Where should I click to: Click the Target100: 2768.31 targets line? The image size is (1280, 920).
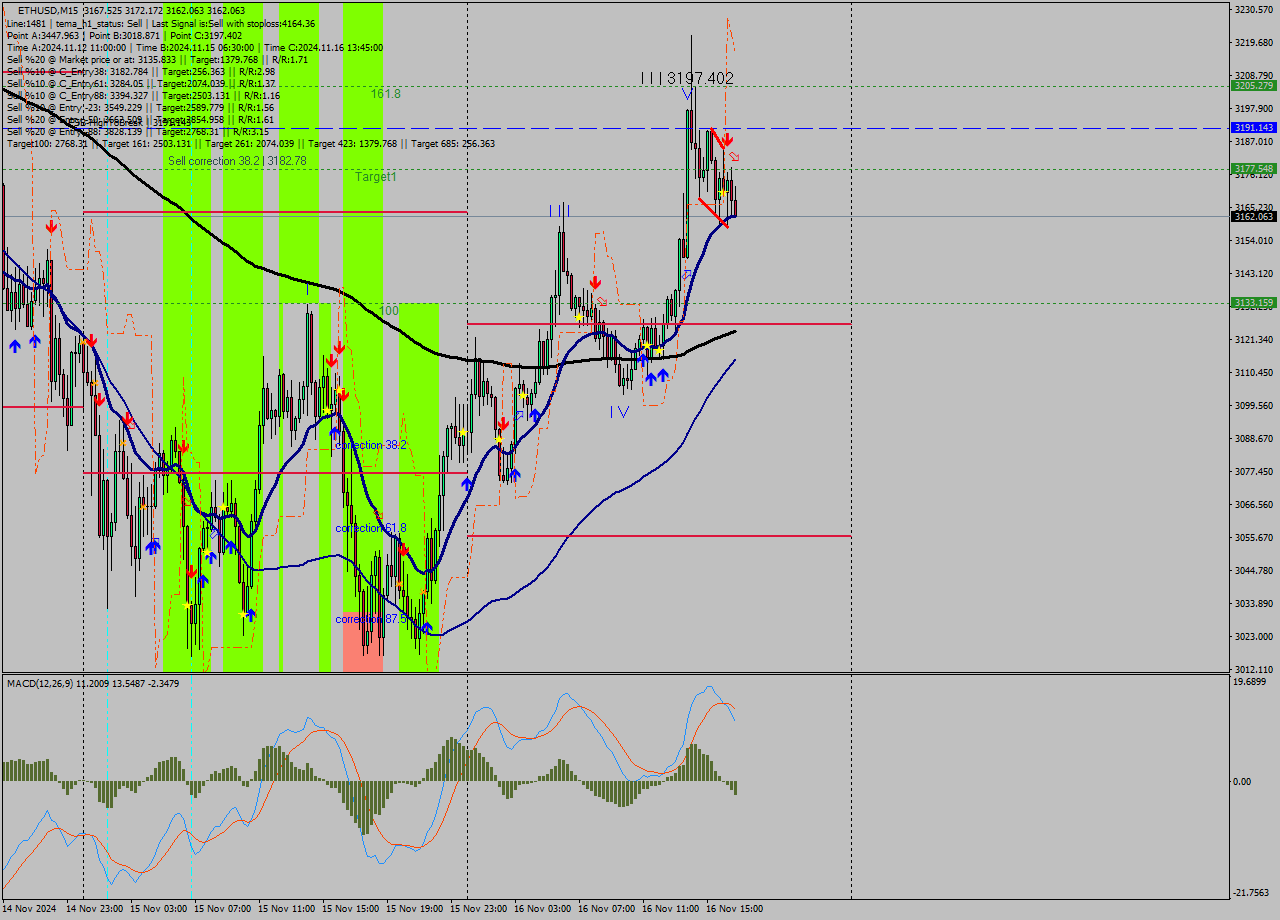250,144
